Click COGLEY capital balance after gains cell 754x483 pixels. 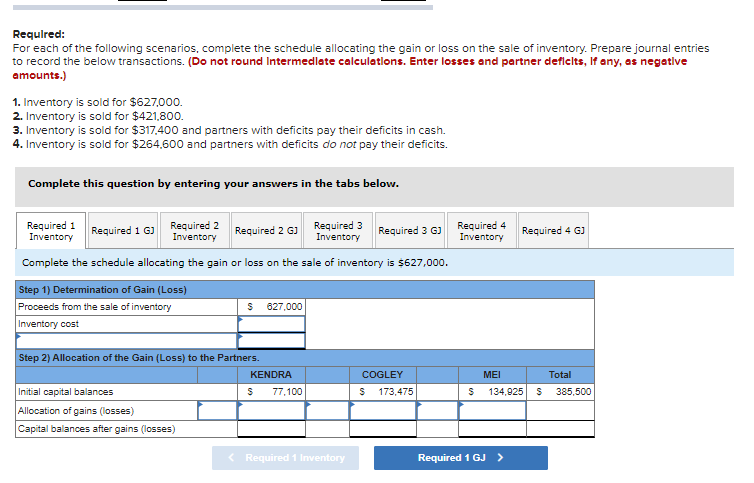383,429
